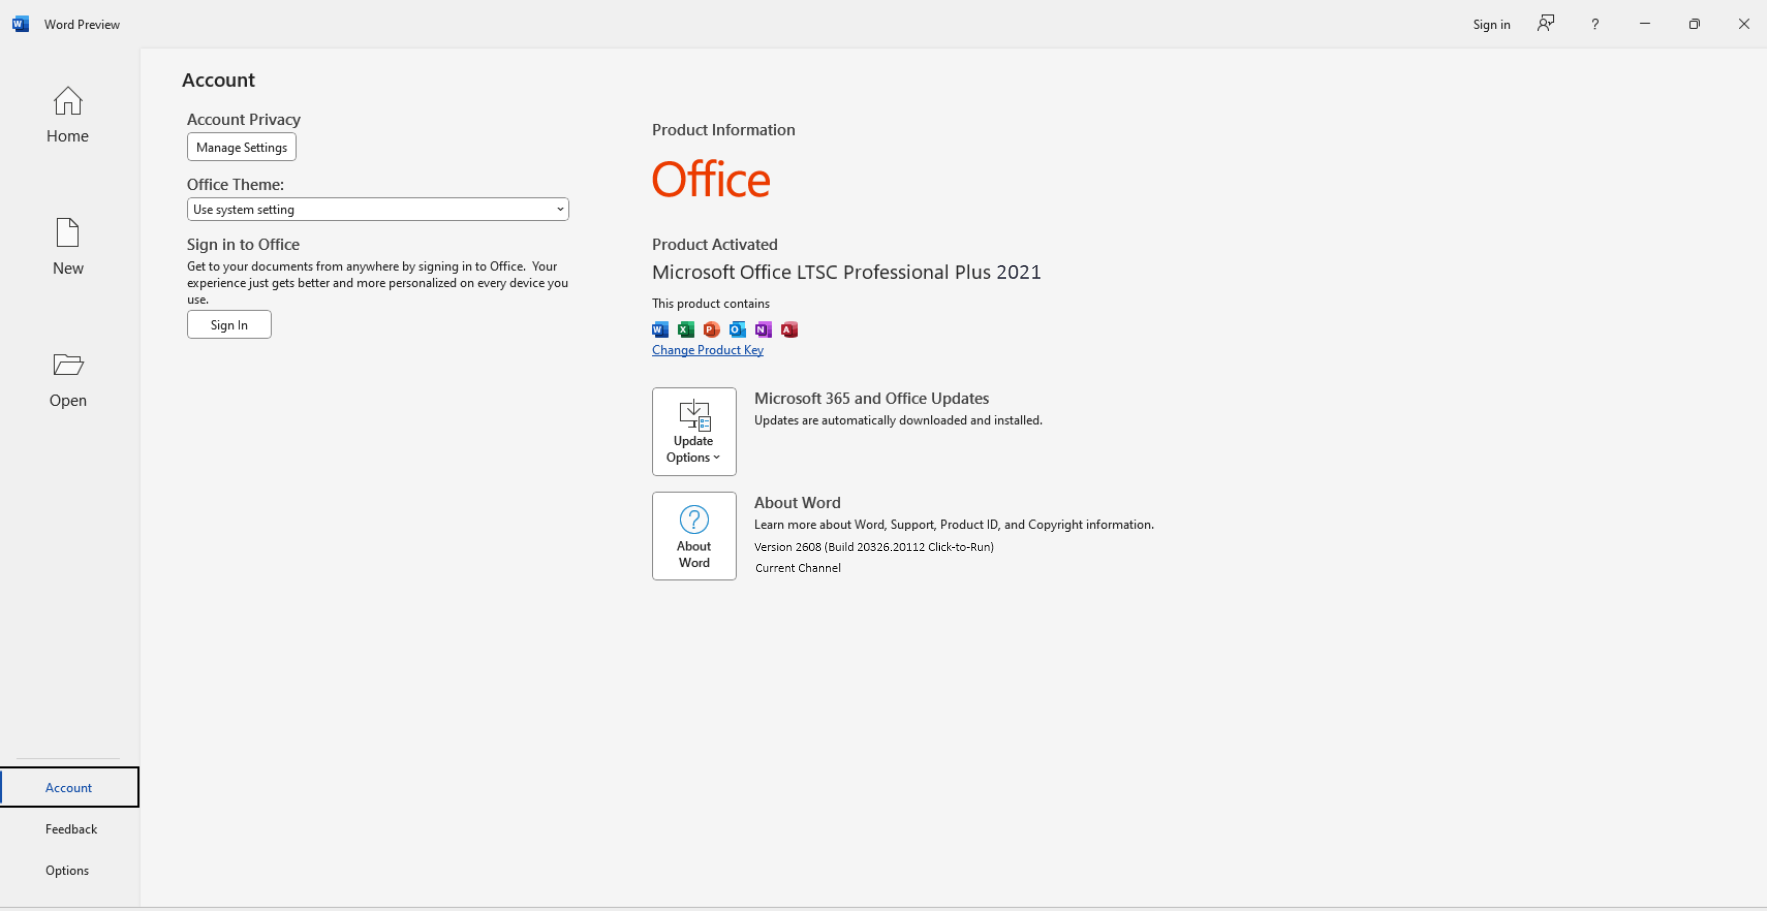Click the Word app icon in title bar

coord(20,24)
